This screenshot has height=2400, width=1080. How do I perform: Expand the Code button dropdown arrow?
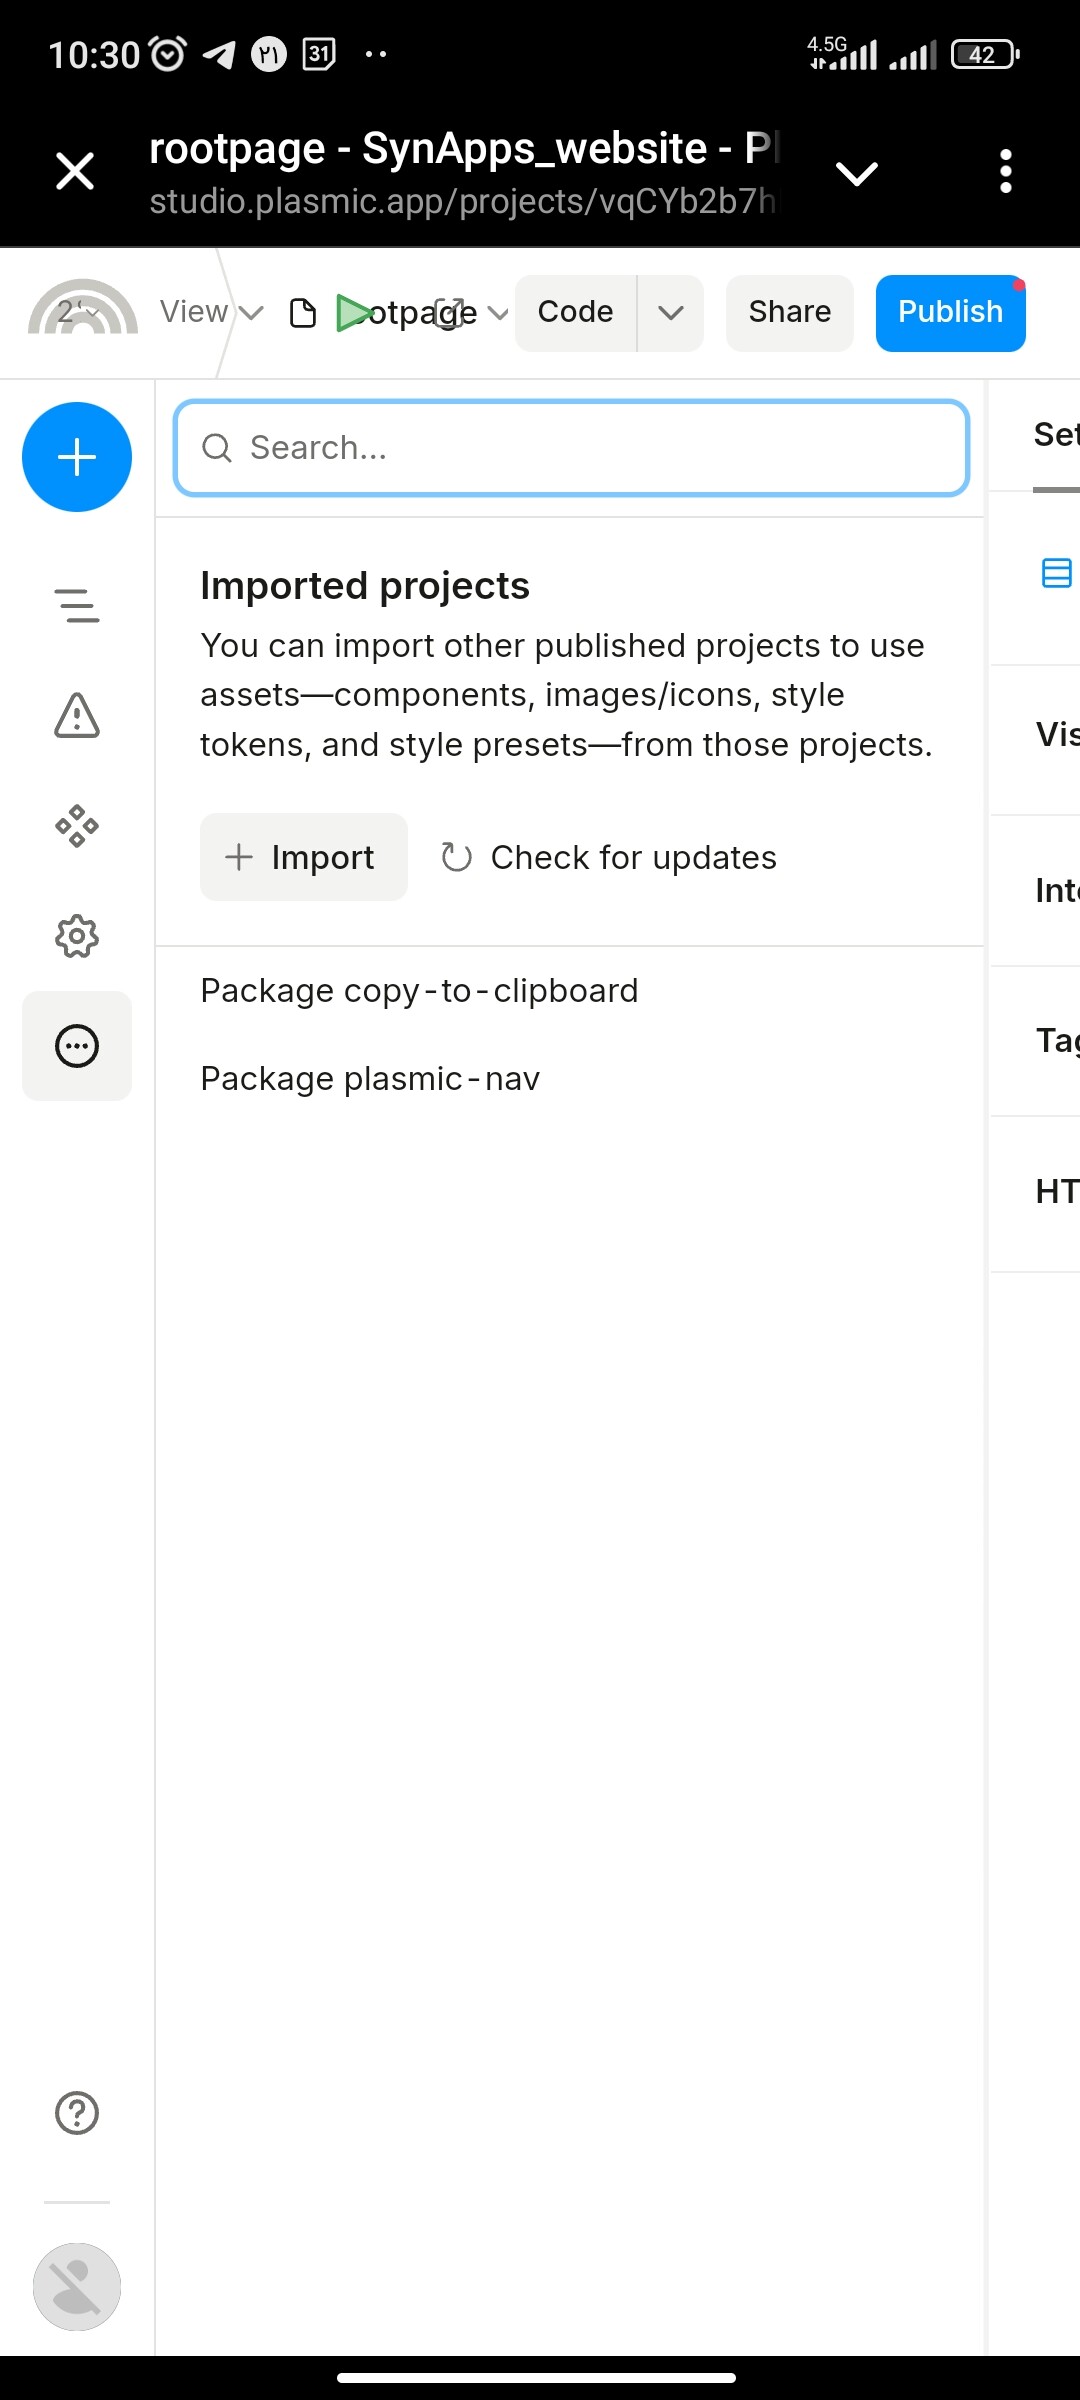tap(671, 313)
